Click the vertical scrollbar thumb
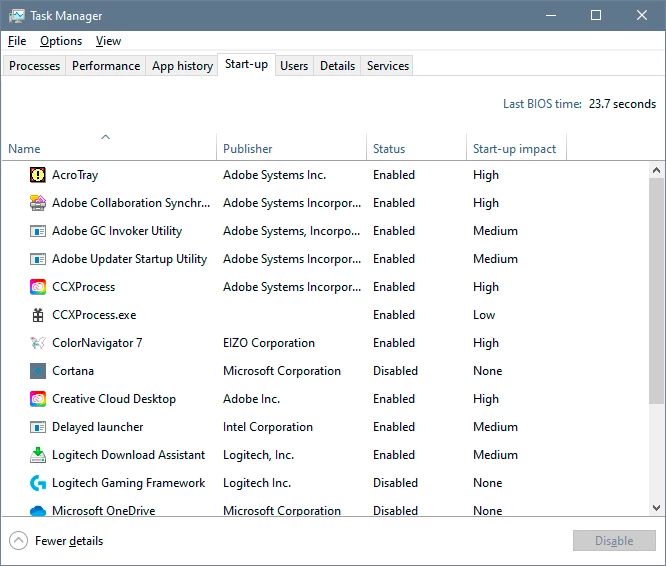Screen dimensions: 666x566 tap(656, 291)
